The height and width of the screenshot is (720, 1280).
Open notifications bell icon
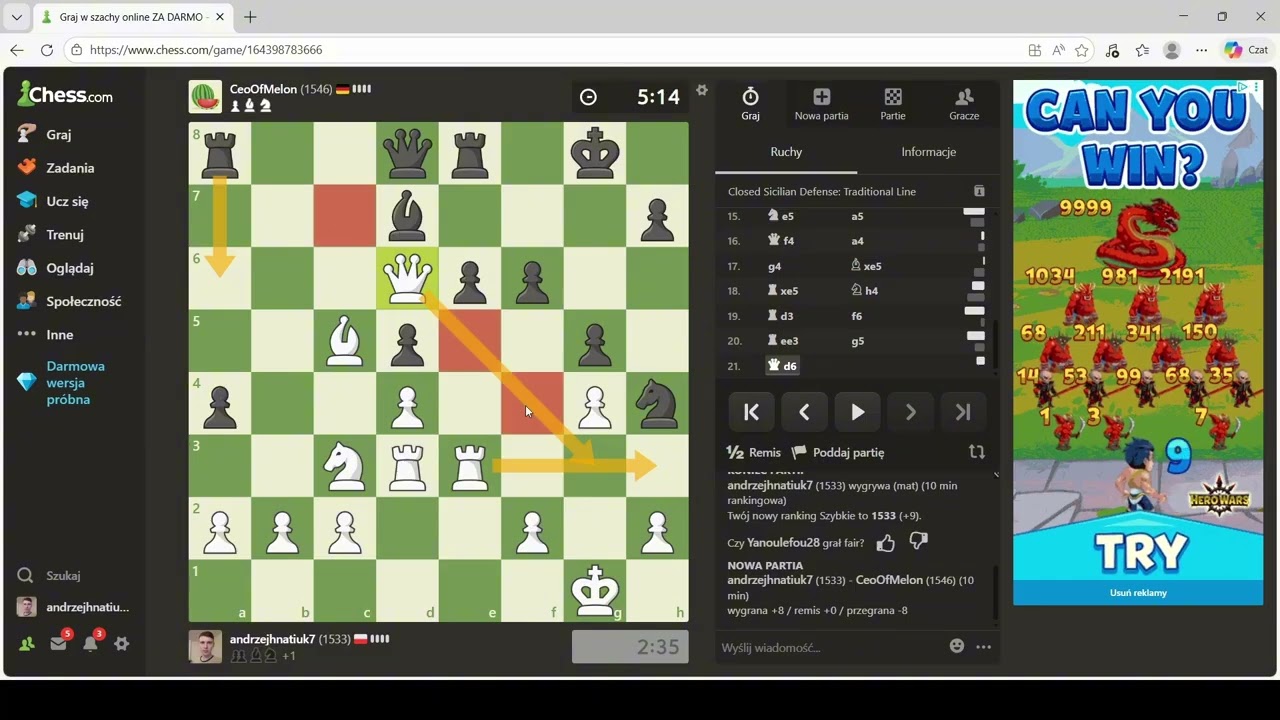point(90,644)
